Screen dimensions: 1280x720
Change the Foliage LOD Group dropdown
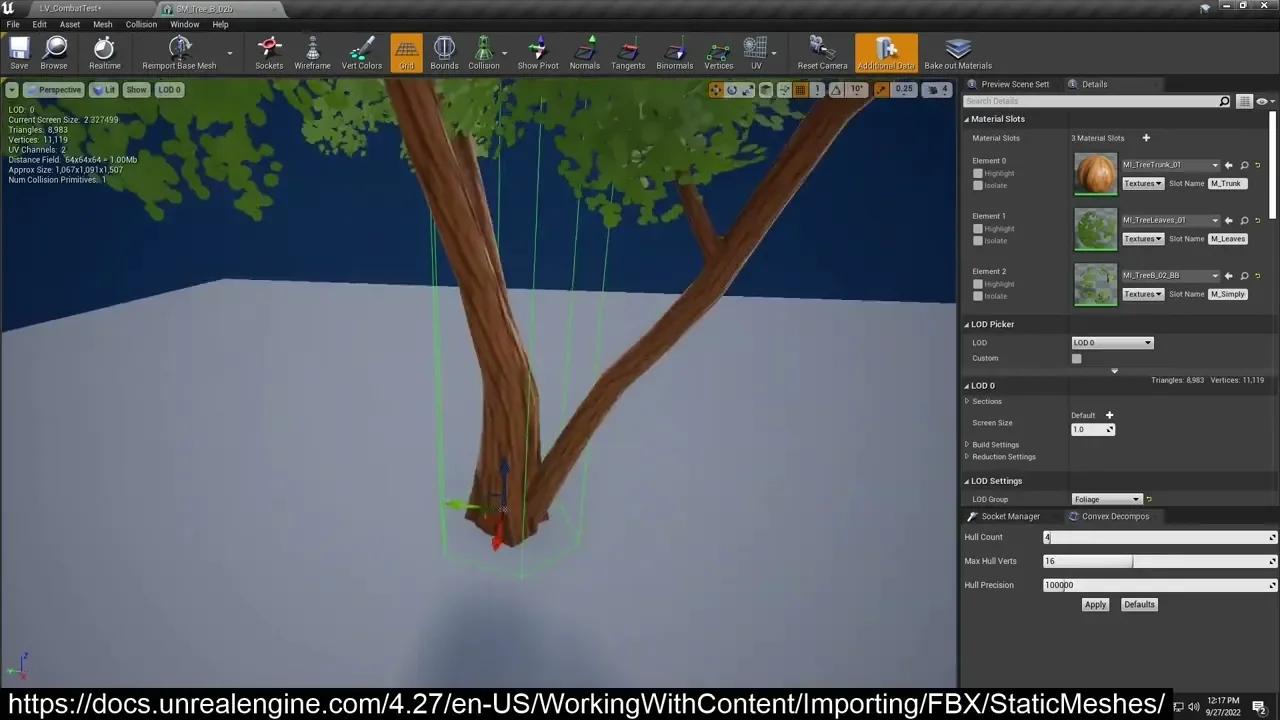(1106, 499)
